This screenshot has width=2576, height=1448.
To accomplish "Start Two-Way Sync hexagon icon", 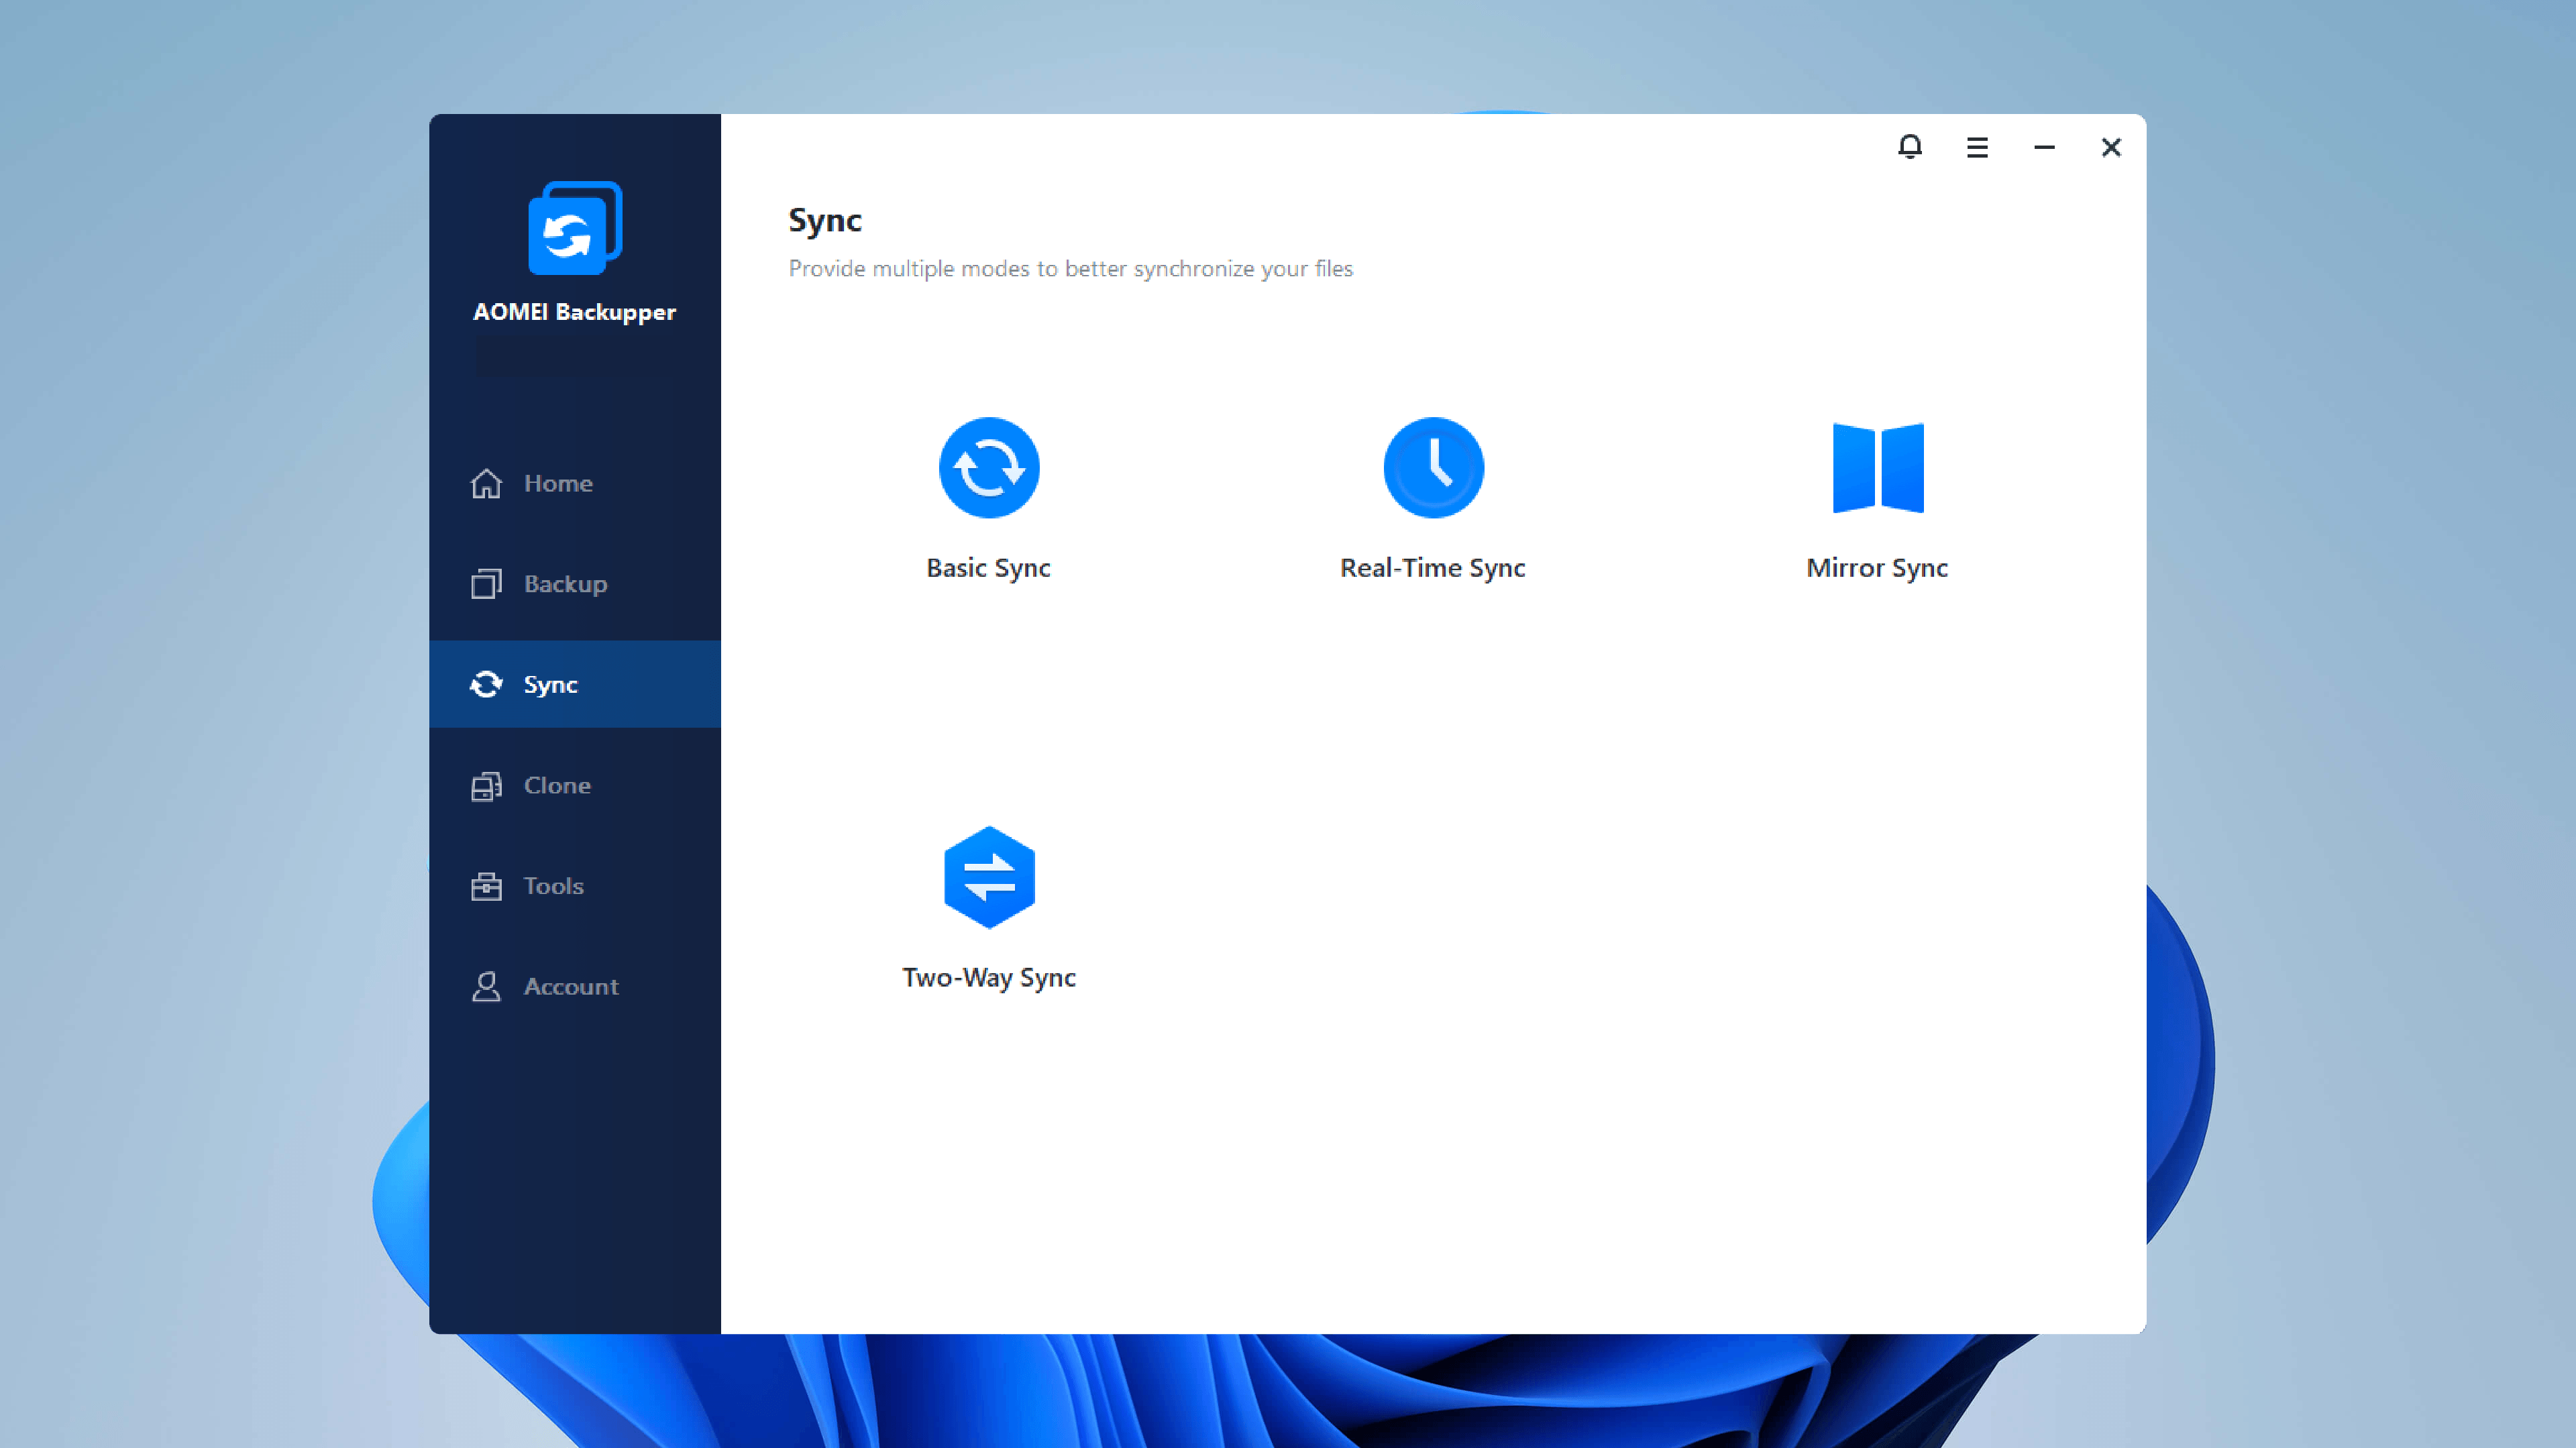I will (x=988, y=877).
